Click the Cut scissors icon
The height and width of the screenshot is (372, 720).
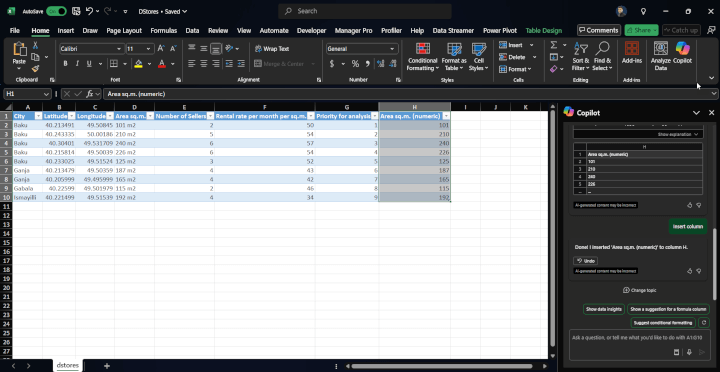(x=35, y=45)
